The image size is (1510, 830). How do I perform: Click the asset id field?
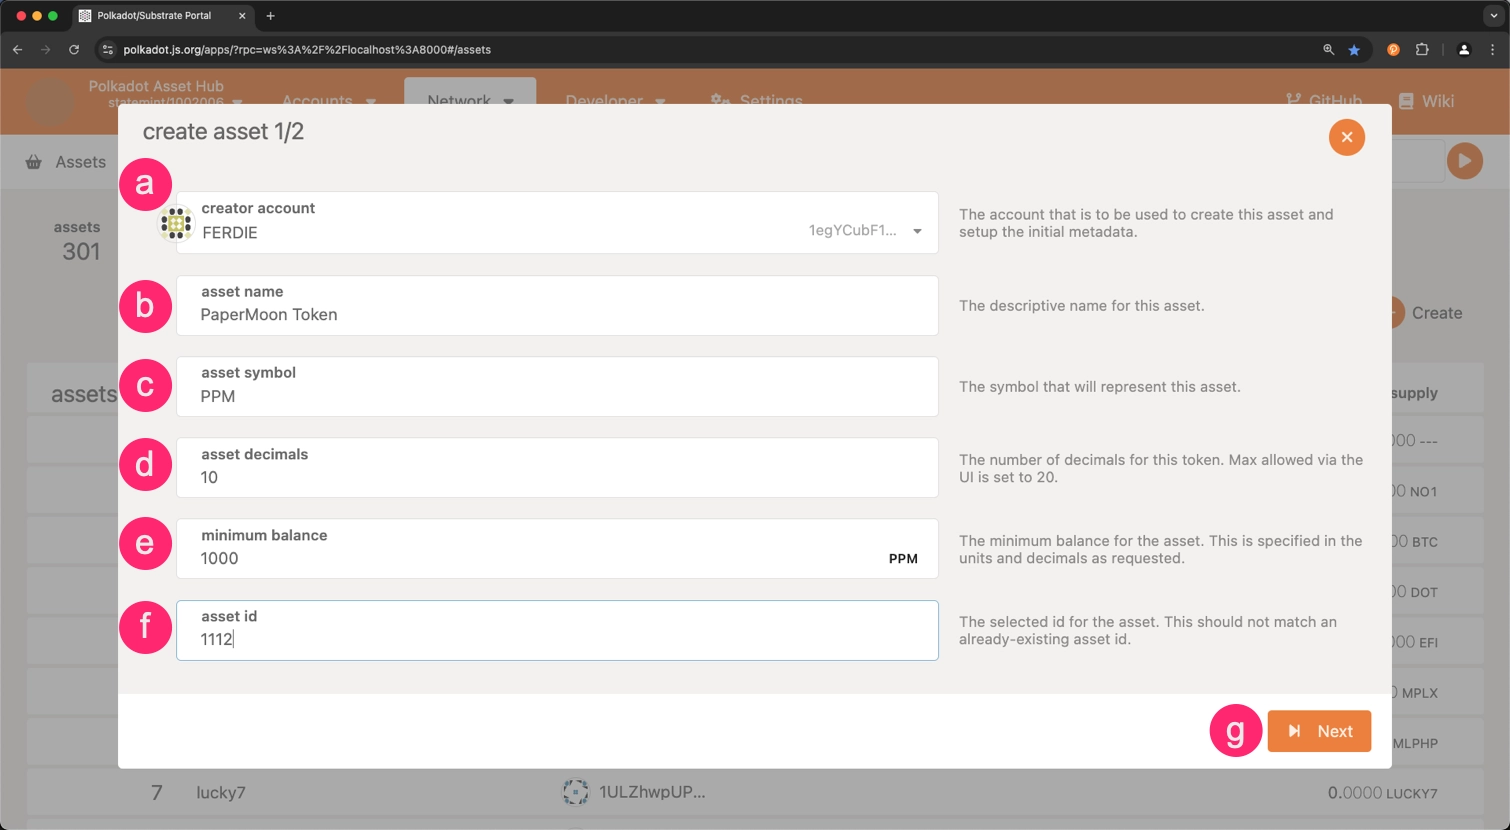(x=556, y=639)
